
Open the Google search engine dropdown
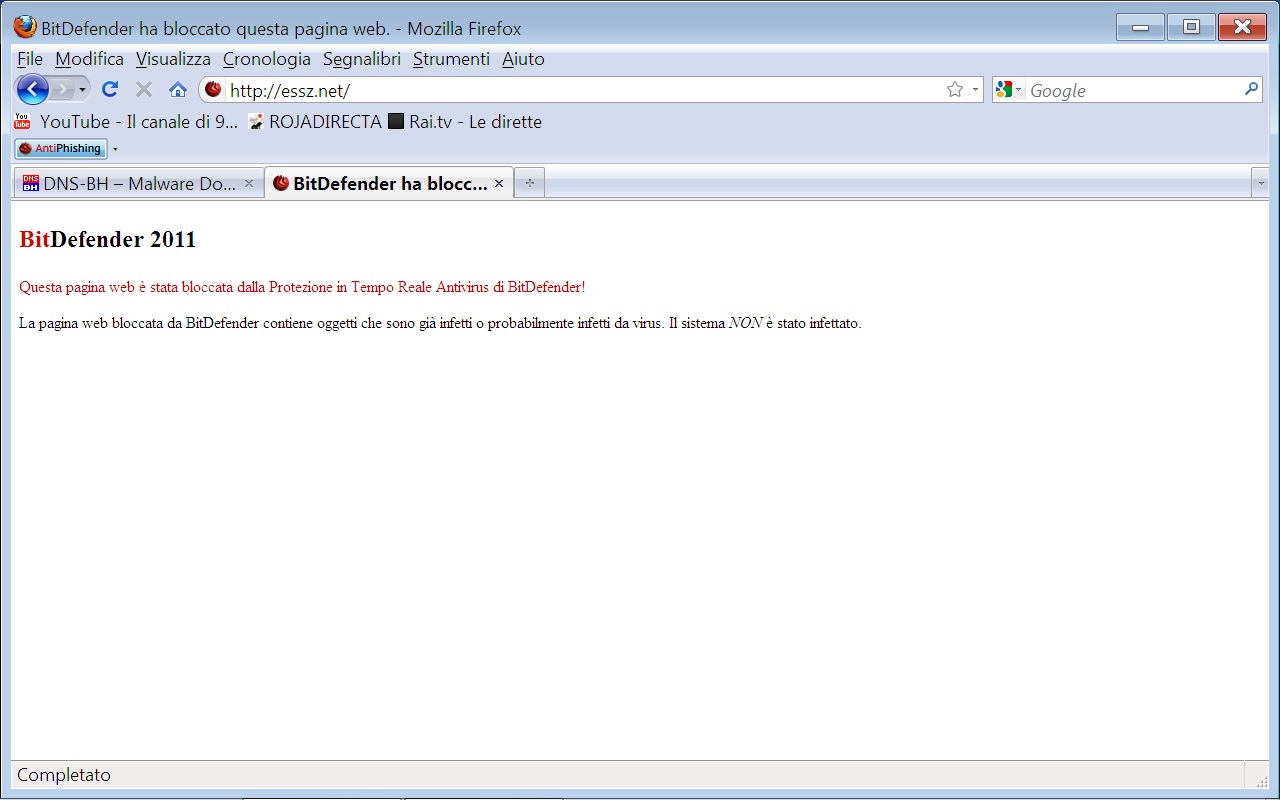(x=1009, y=90)
